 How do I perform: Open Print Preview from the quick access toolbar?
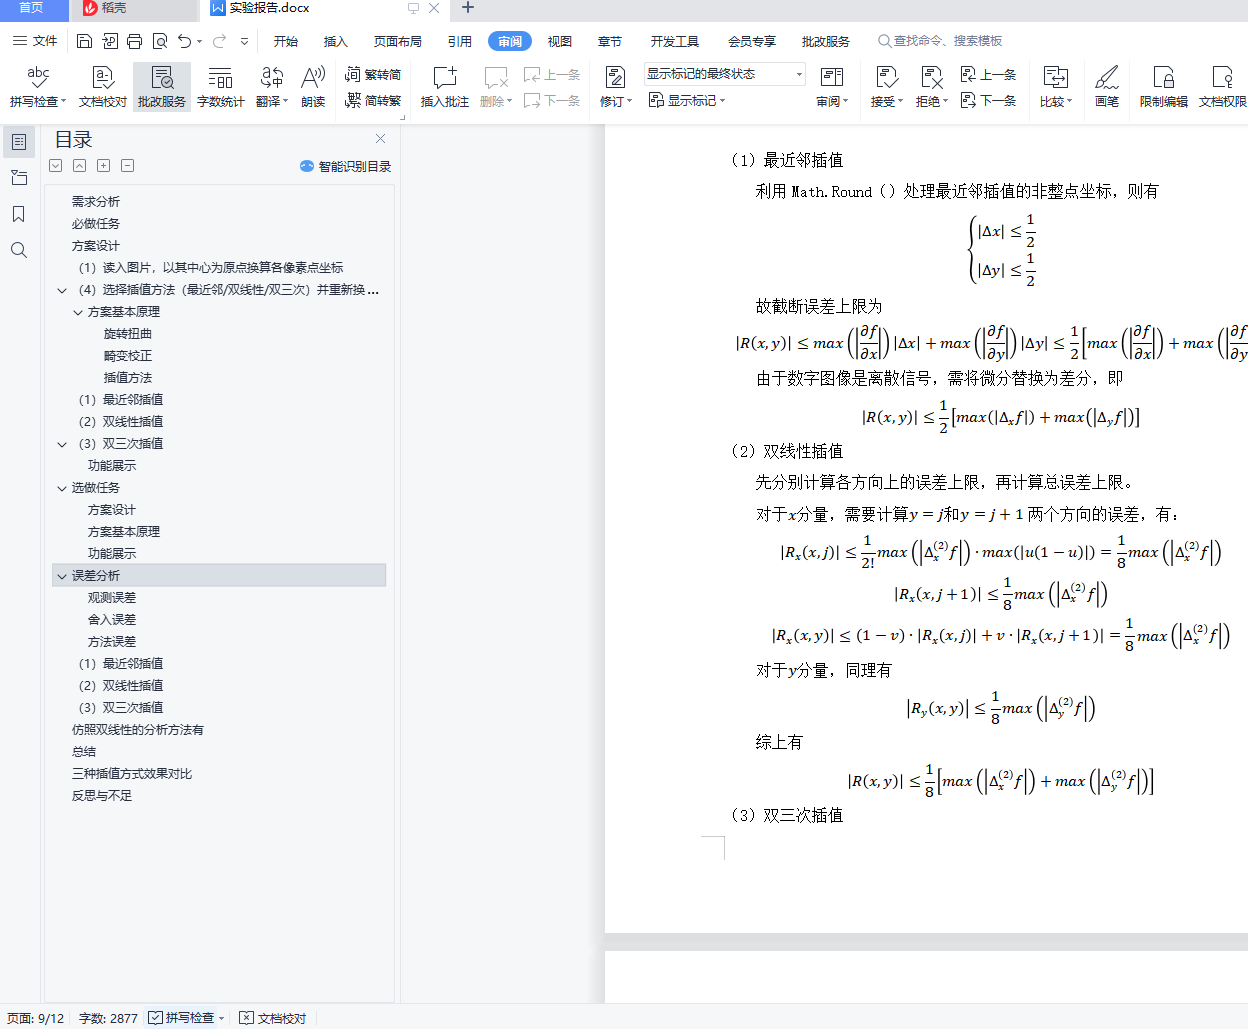(160, 41)
